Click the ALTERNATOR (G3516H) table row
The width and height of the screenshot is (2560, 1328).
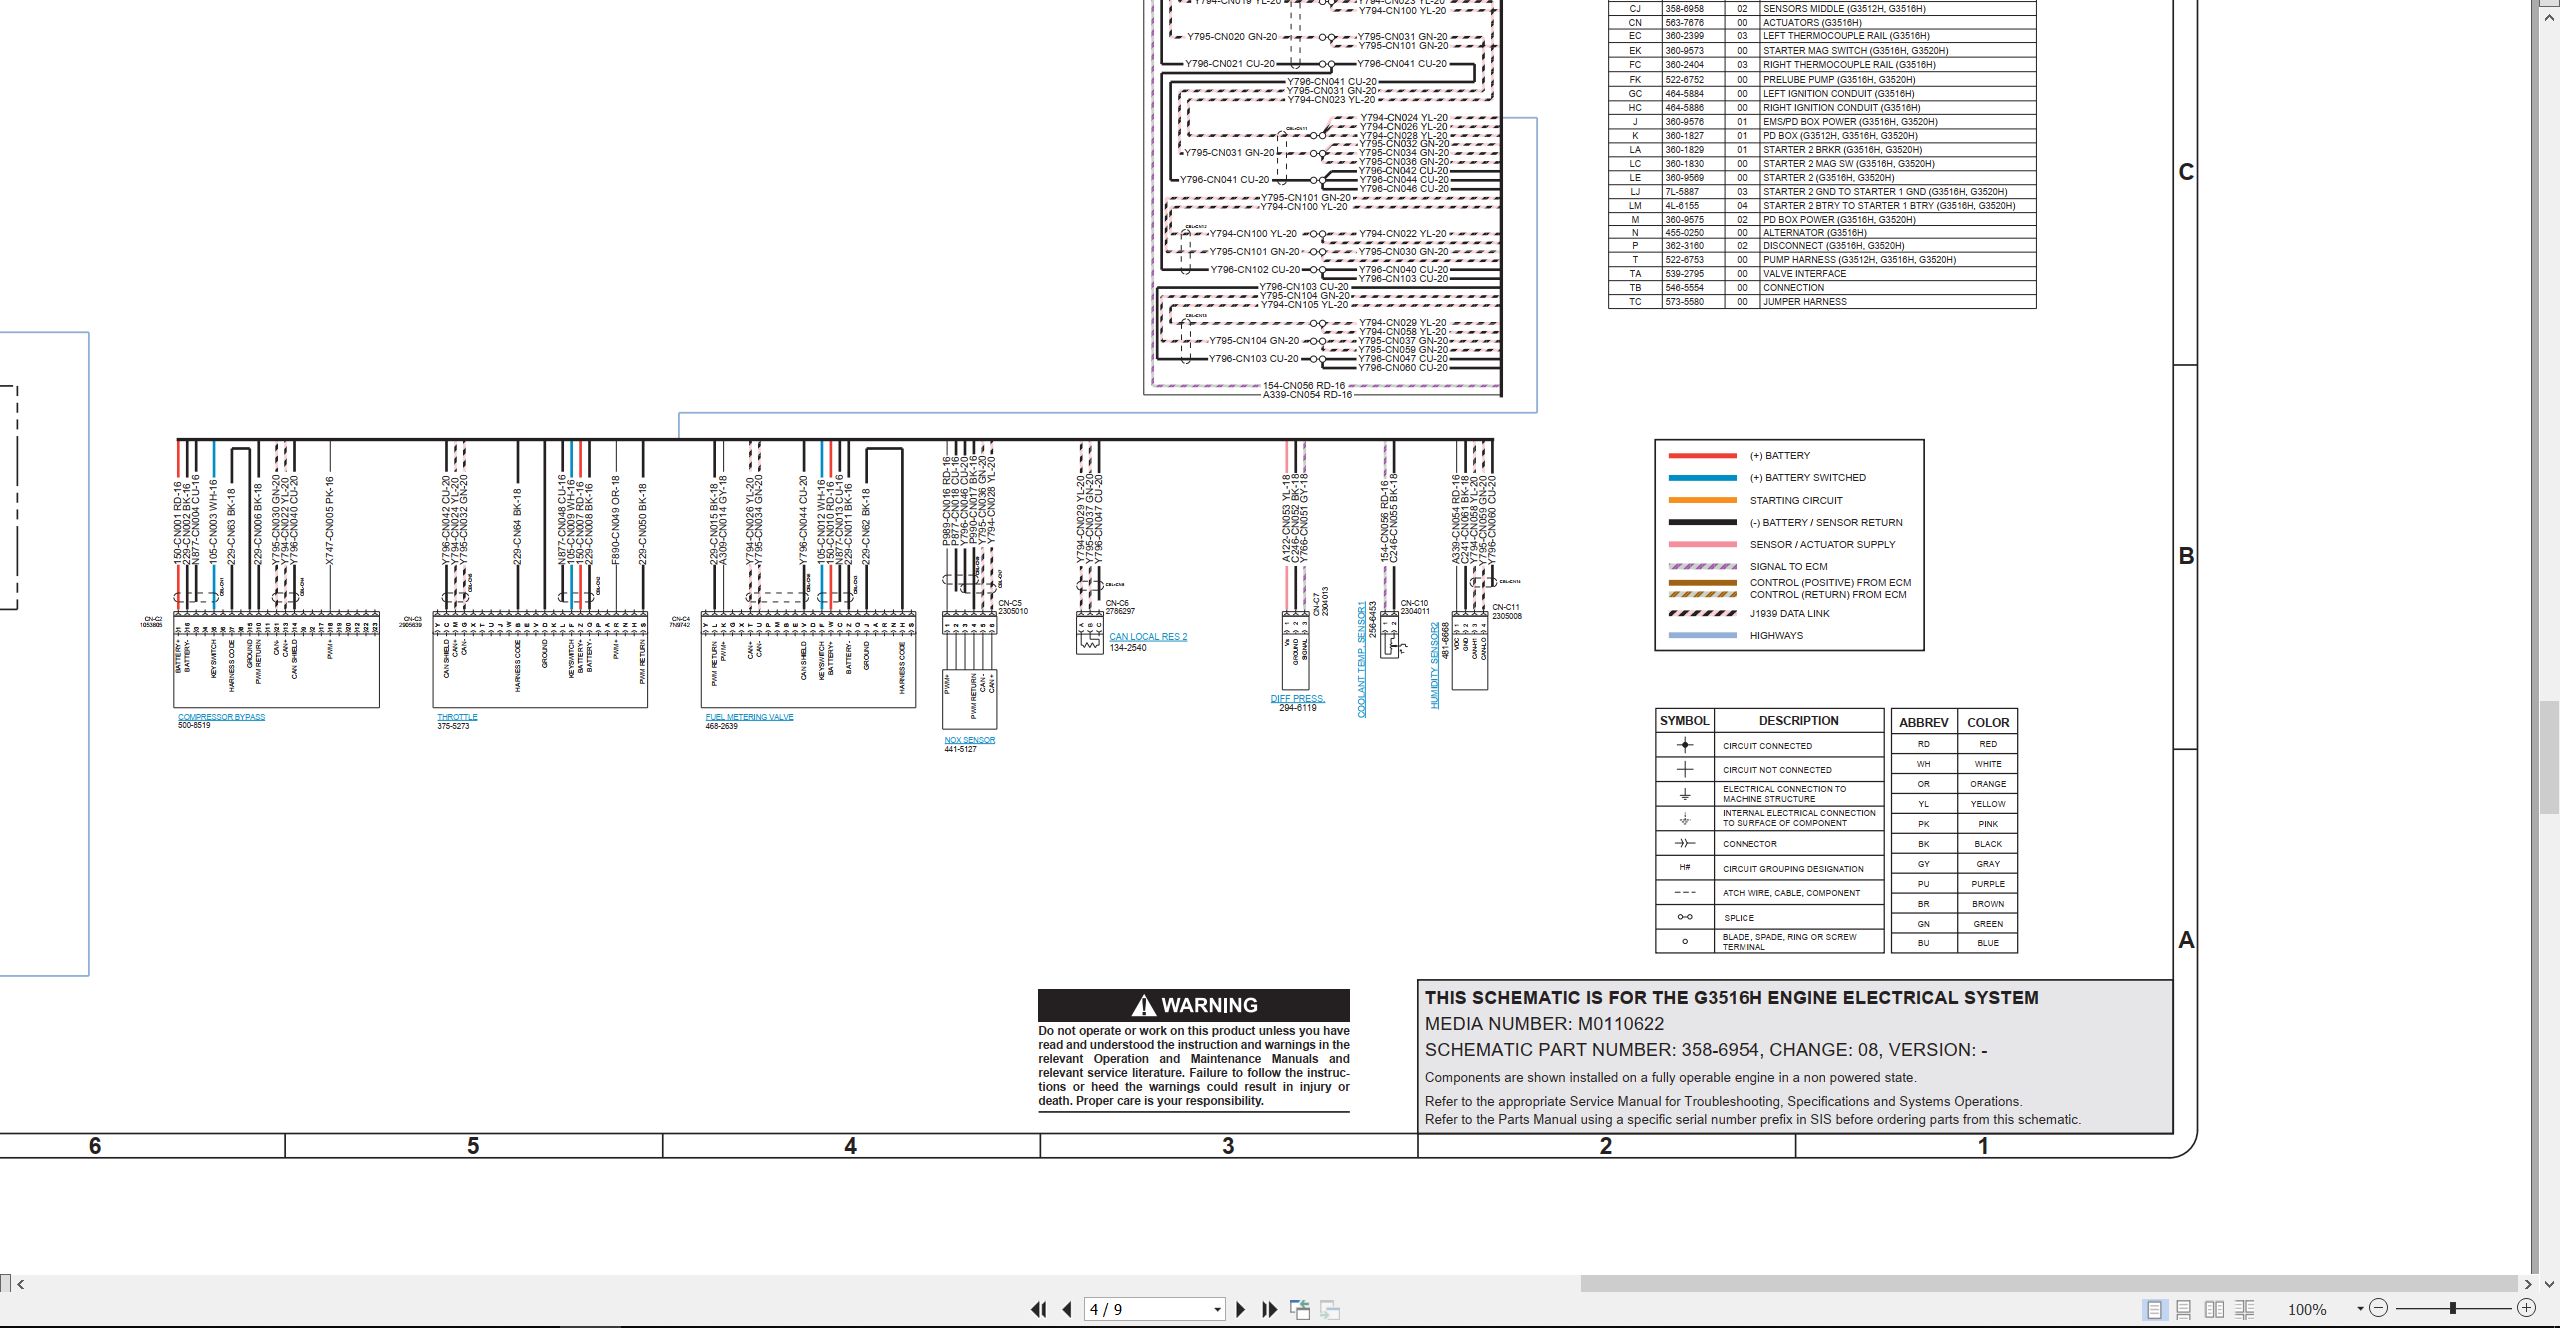pyautogui.click(x=1822, y=233)
